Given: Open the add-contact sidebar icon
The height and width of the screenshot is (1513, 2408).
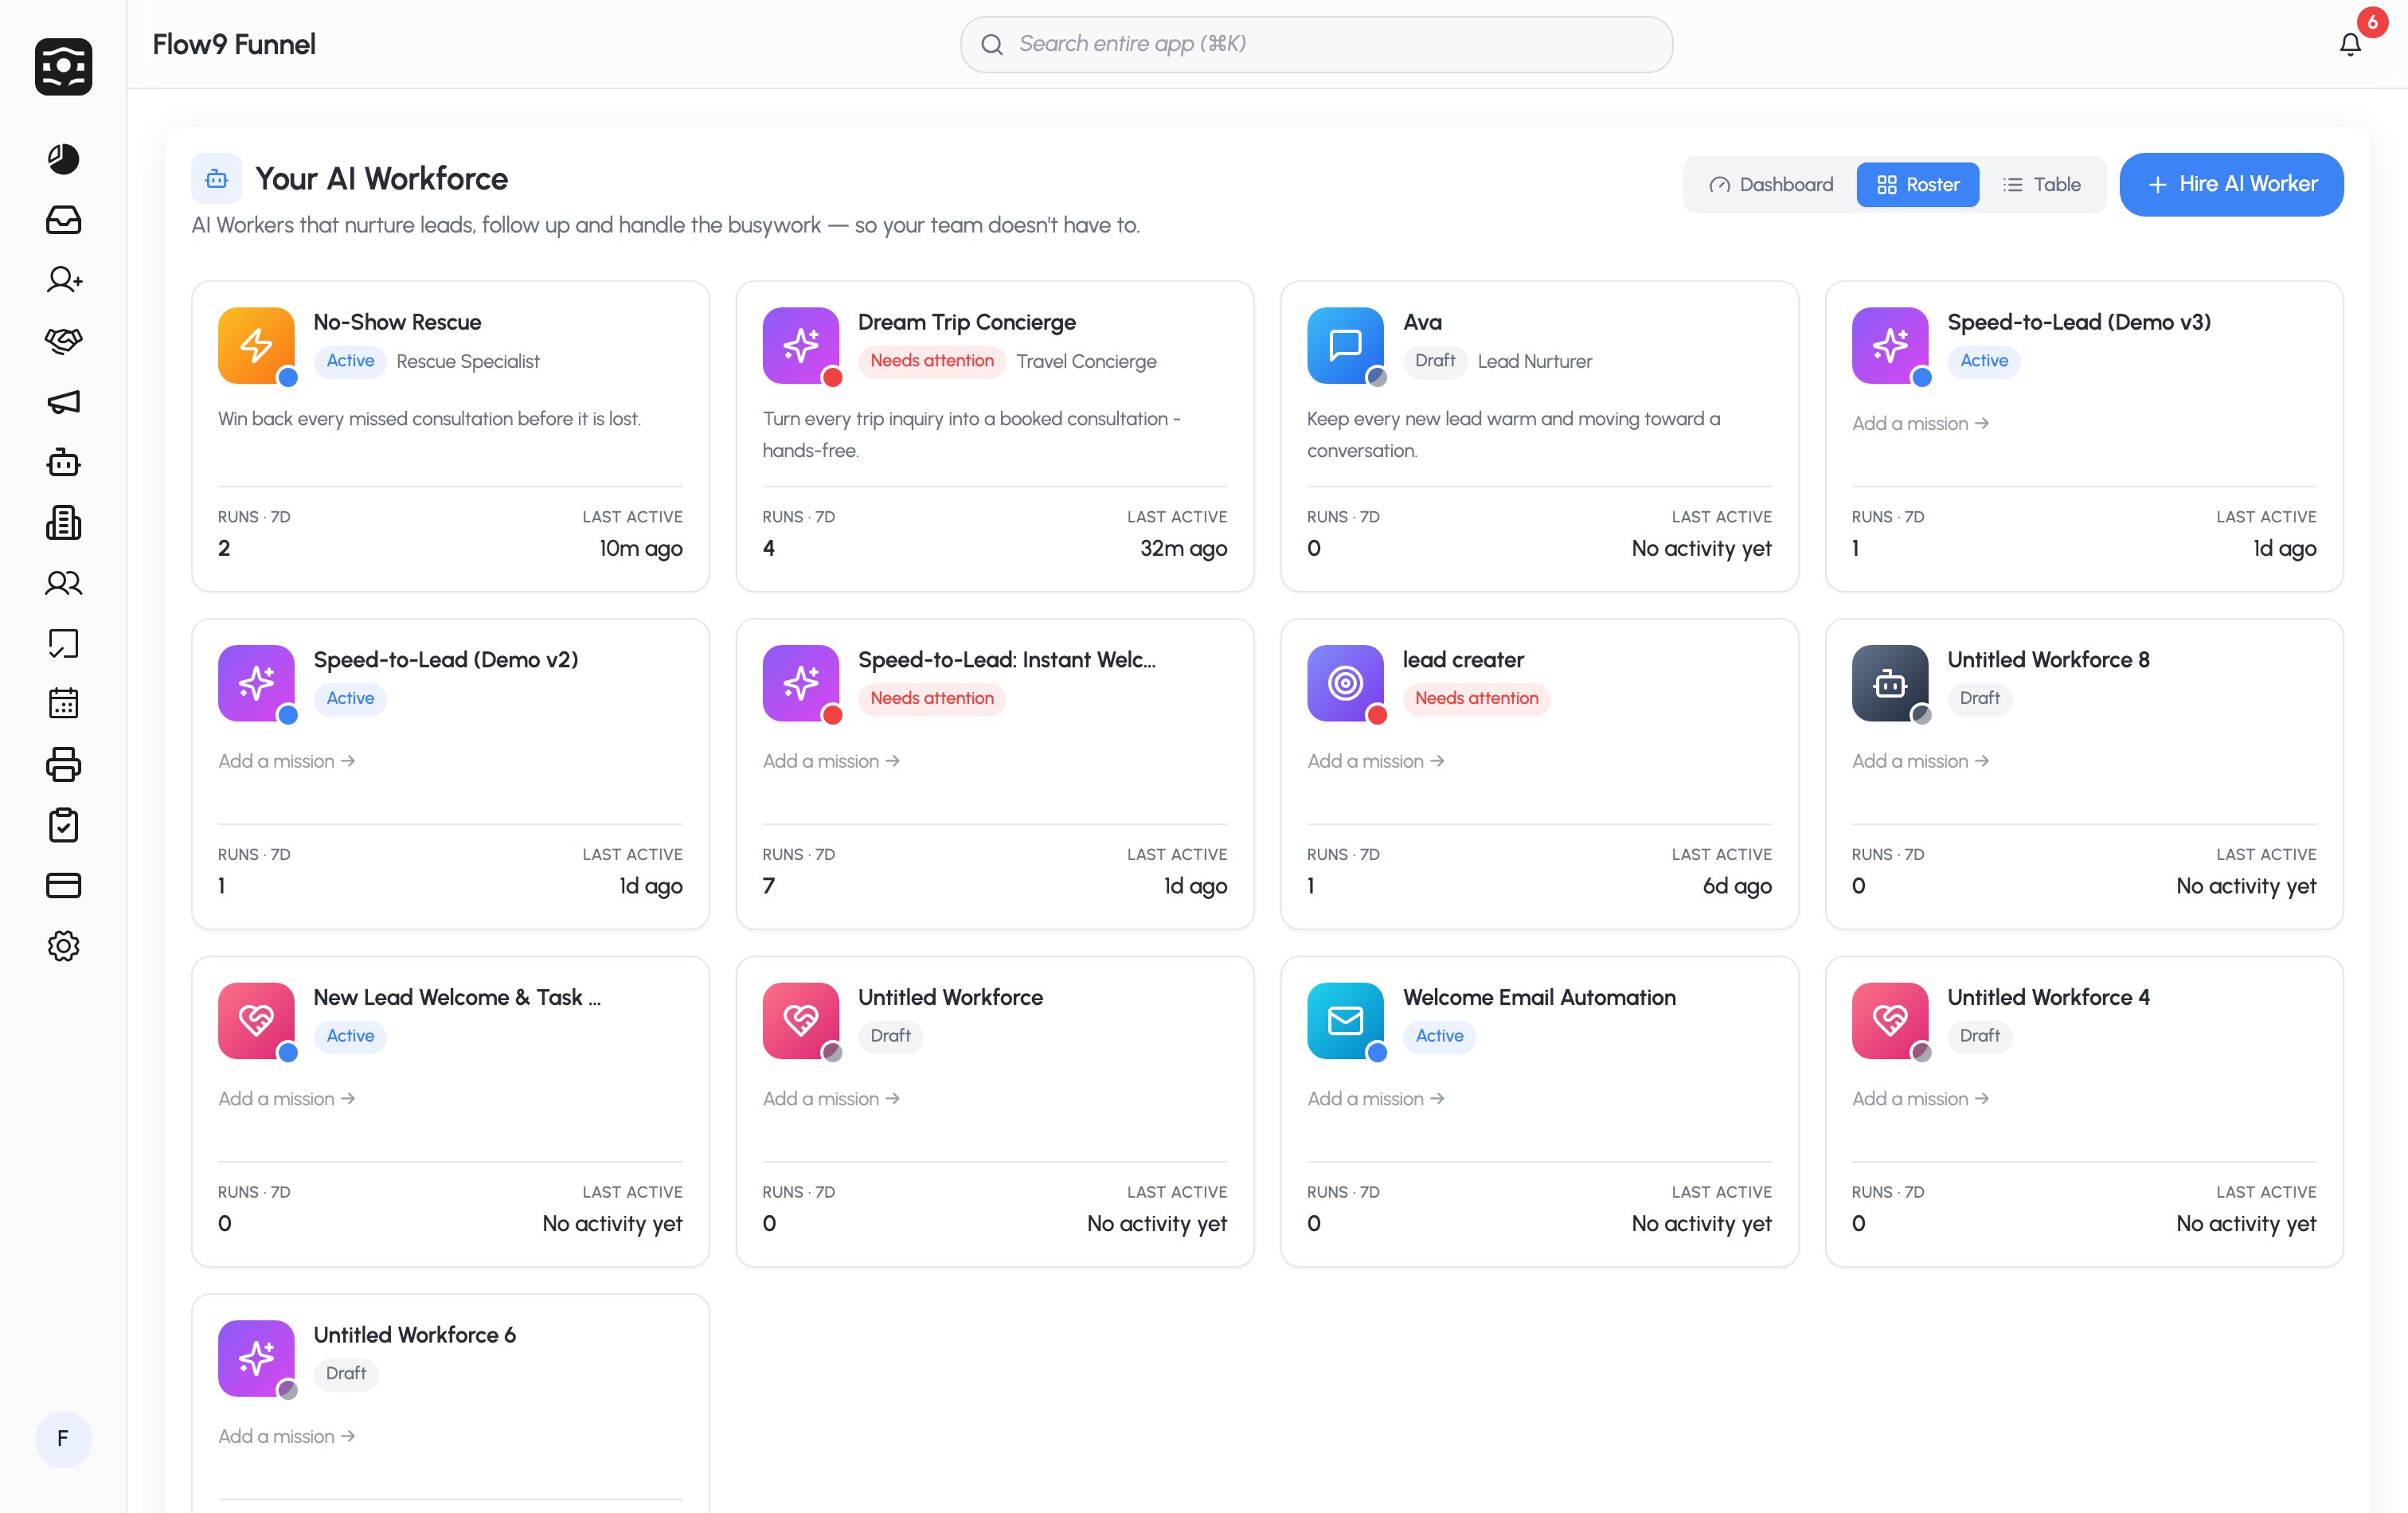Looking at the screenshot, I should coord(63,280).
